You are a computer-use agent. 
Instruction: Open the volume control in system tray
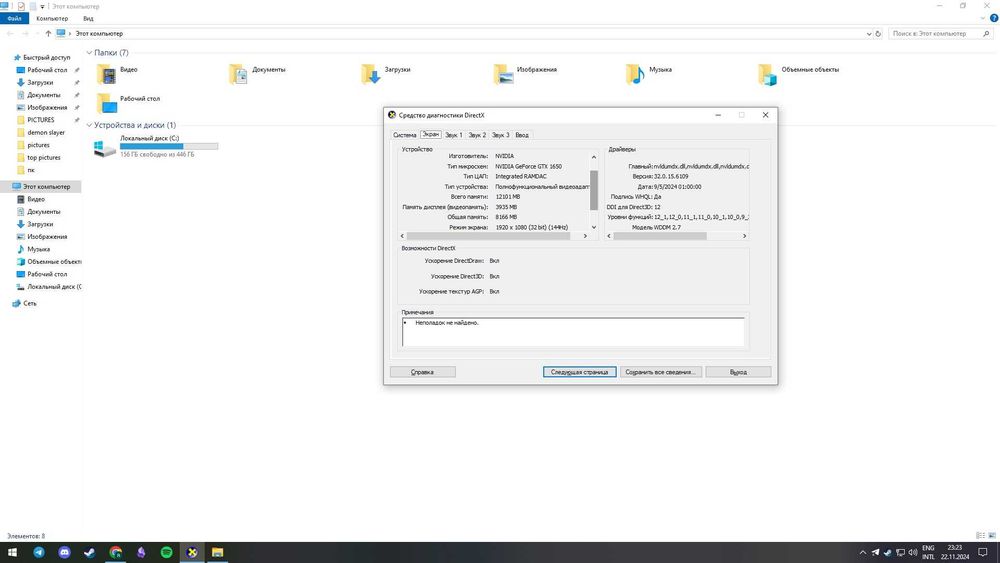click(x=913, y=552)
